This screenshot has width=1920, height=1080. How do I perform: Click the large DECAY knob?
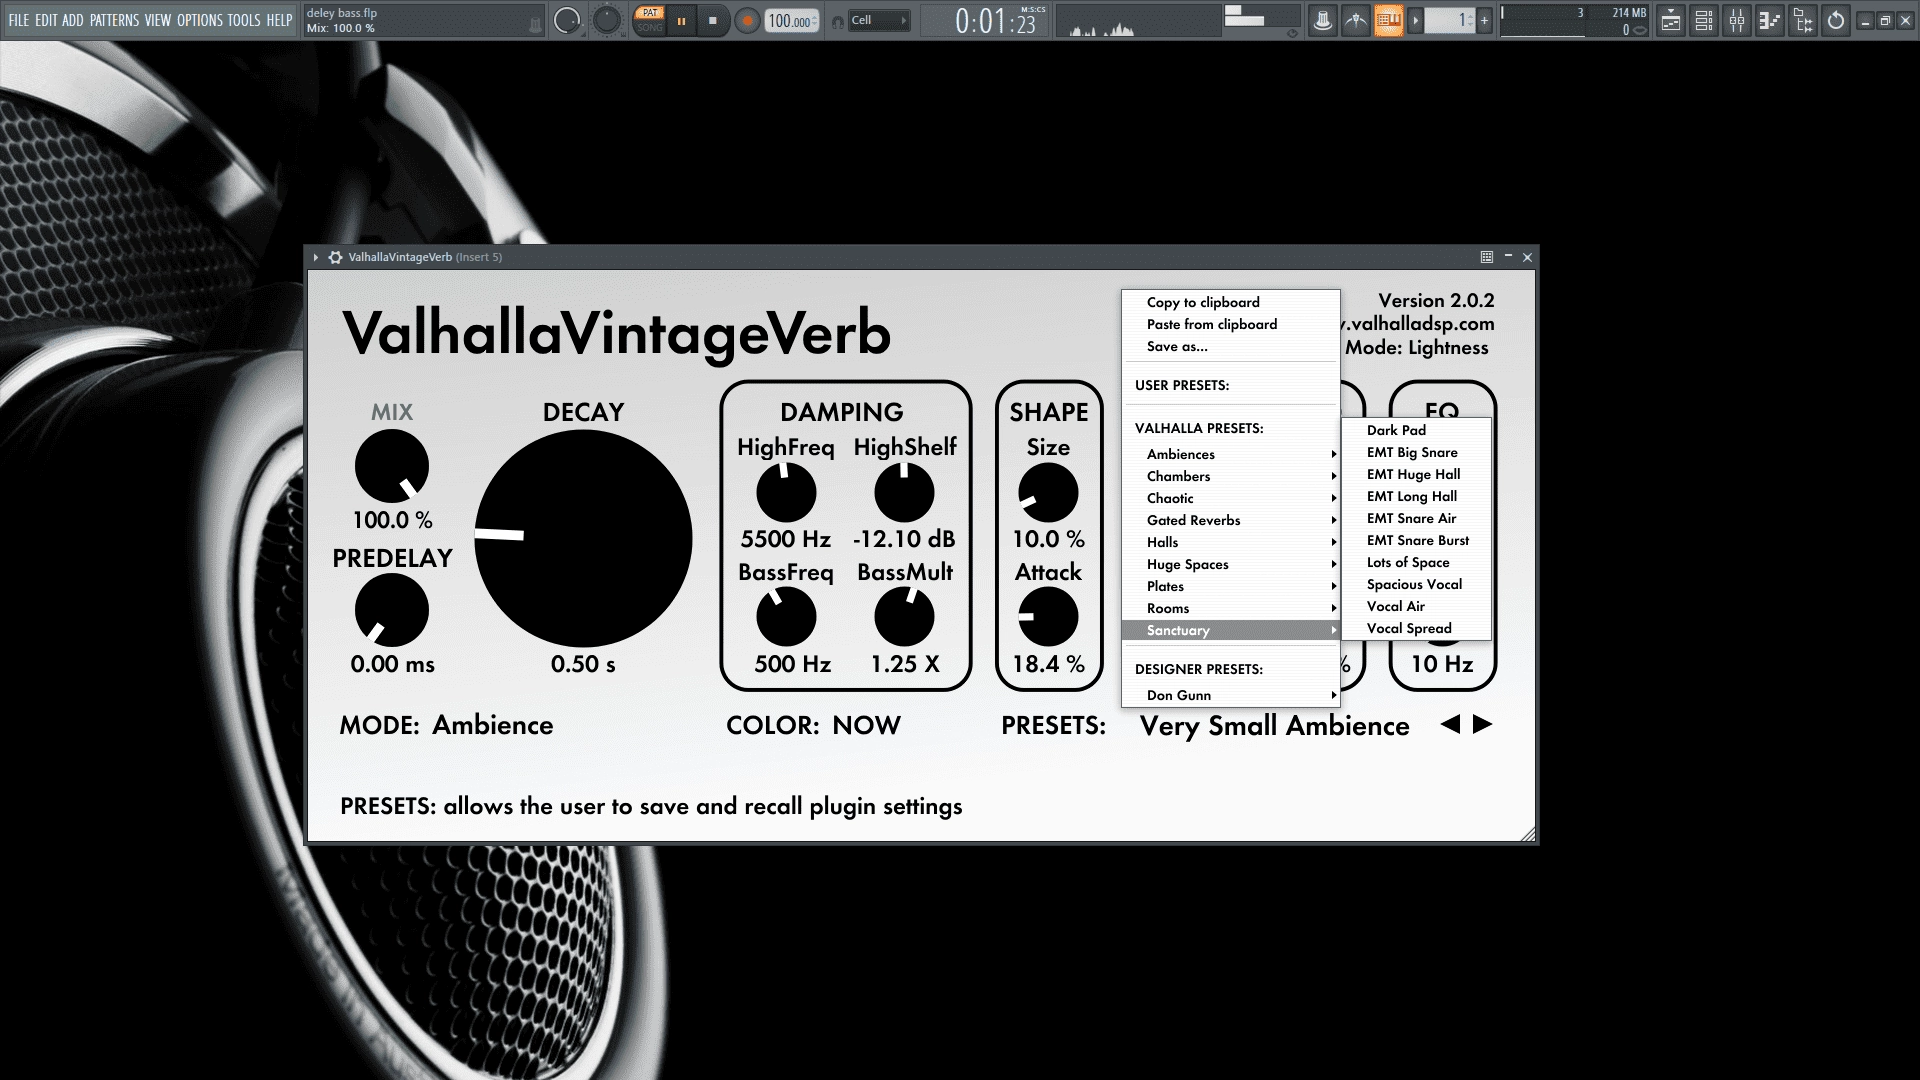(583, 539)
